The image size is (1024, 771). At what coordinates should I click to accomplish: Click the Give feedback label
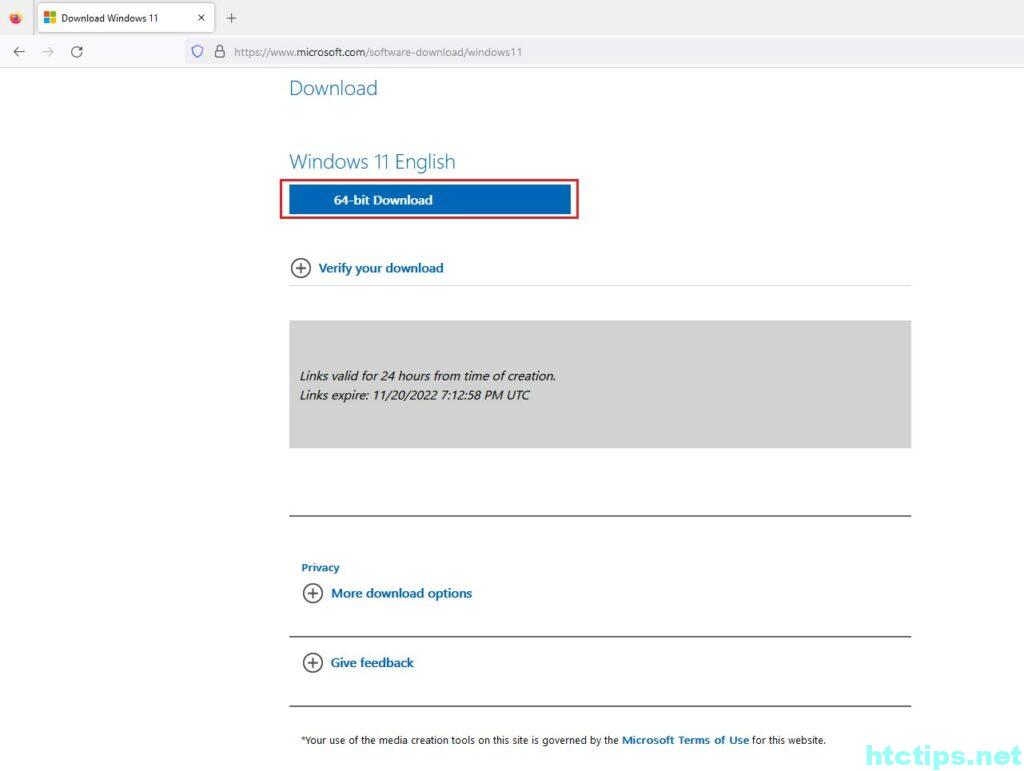pos(372,662)
